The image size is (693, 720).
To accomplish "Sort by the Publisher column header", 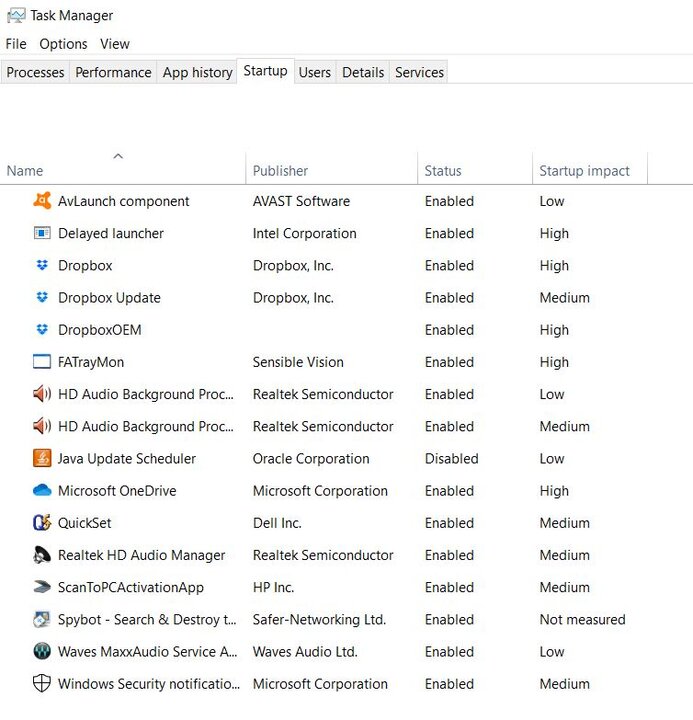I will pos(280,171).
